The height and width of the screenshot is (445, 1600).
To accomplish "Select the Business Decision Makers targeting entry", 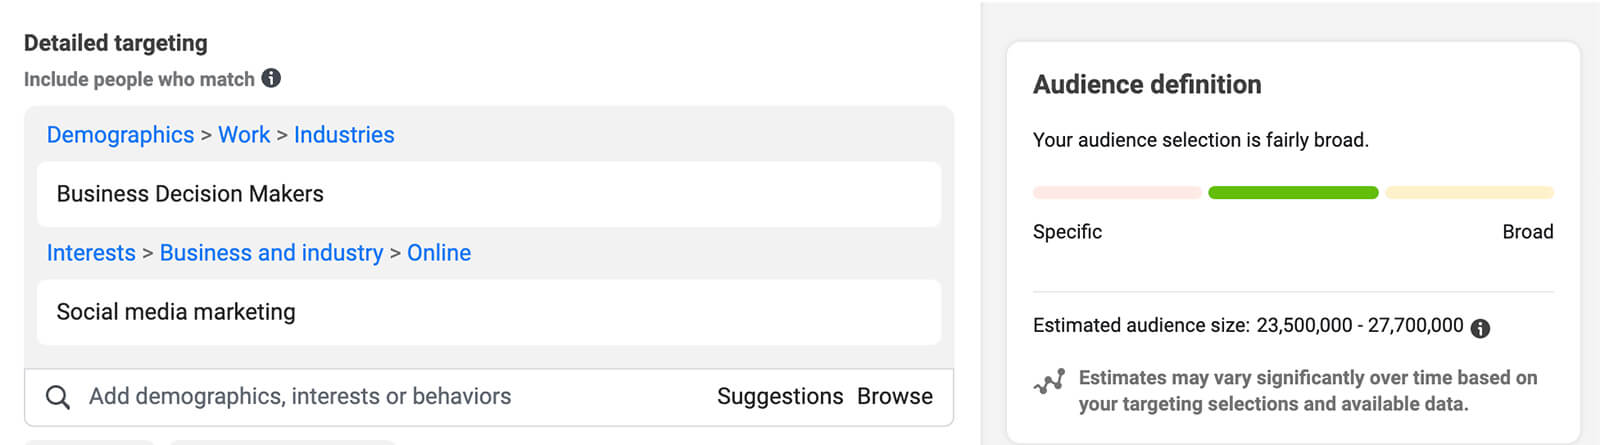I will click(x=489, y=194).
